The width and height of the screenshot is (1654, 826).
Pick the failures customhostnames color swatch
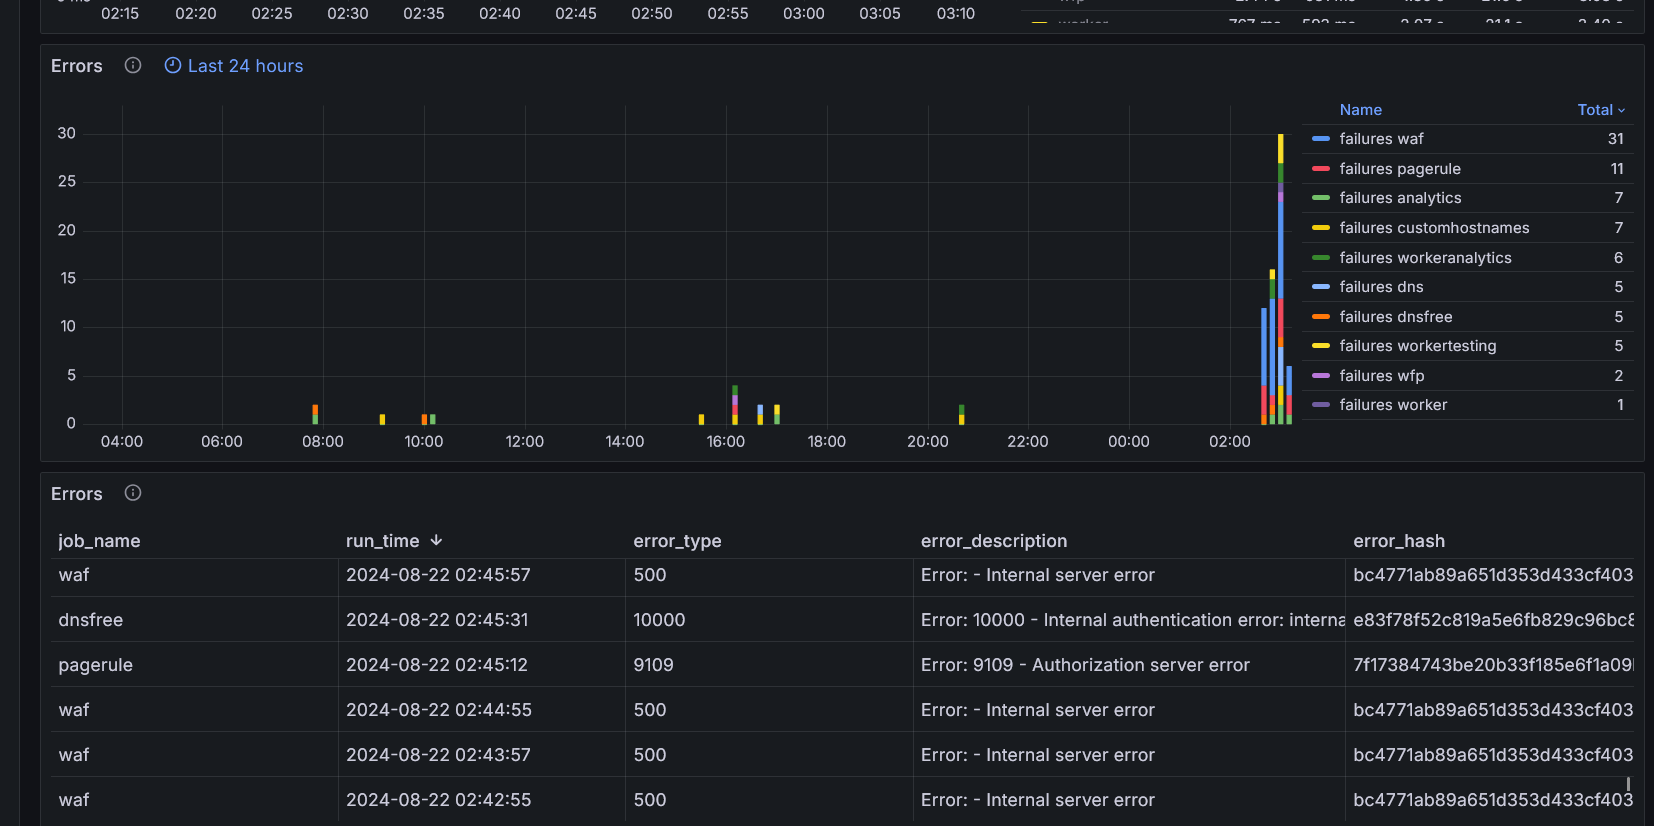click(x=1321, y=228)
